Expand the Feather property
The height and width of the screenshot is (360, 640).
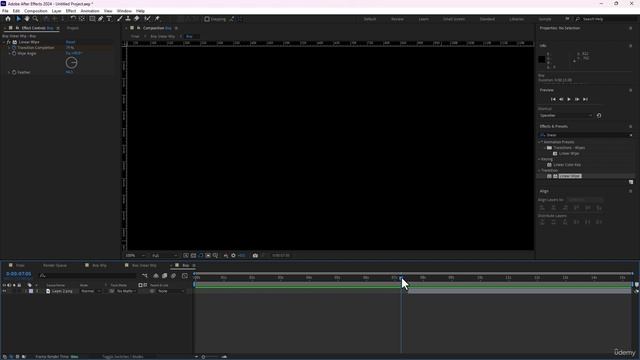click(9, 72)
